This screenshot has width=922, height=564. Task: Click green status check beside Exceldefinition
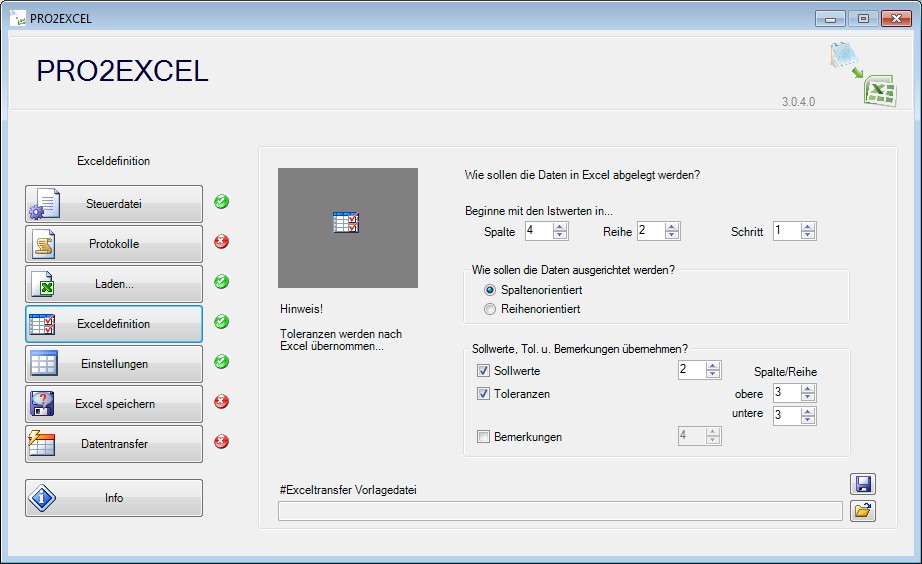pos(222,322)
